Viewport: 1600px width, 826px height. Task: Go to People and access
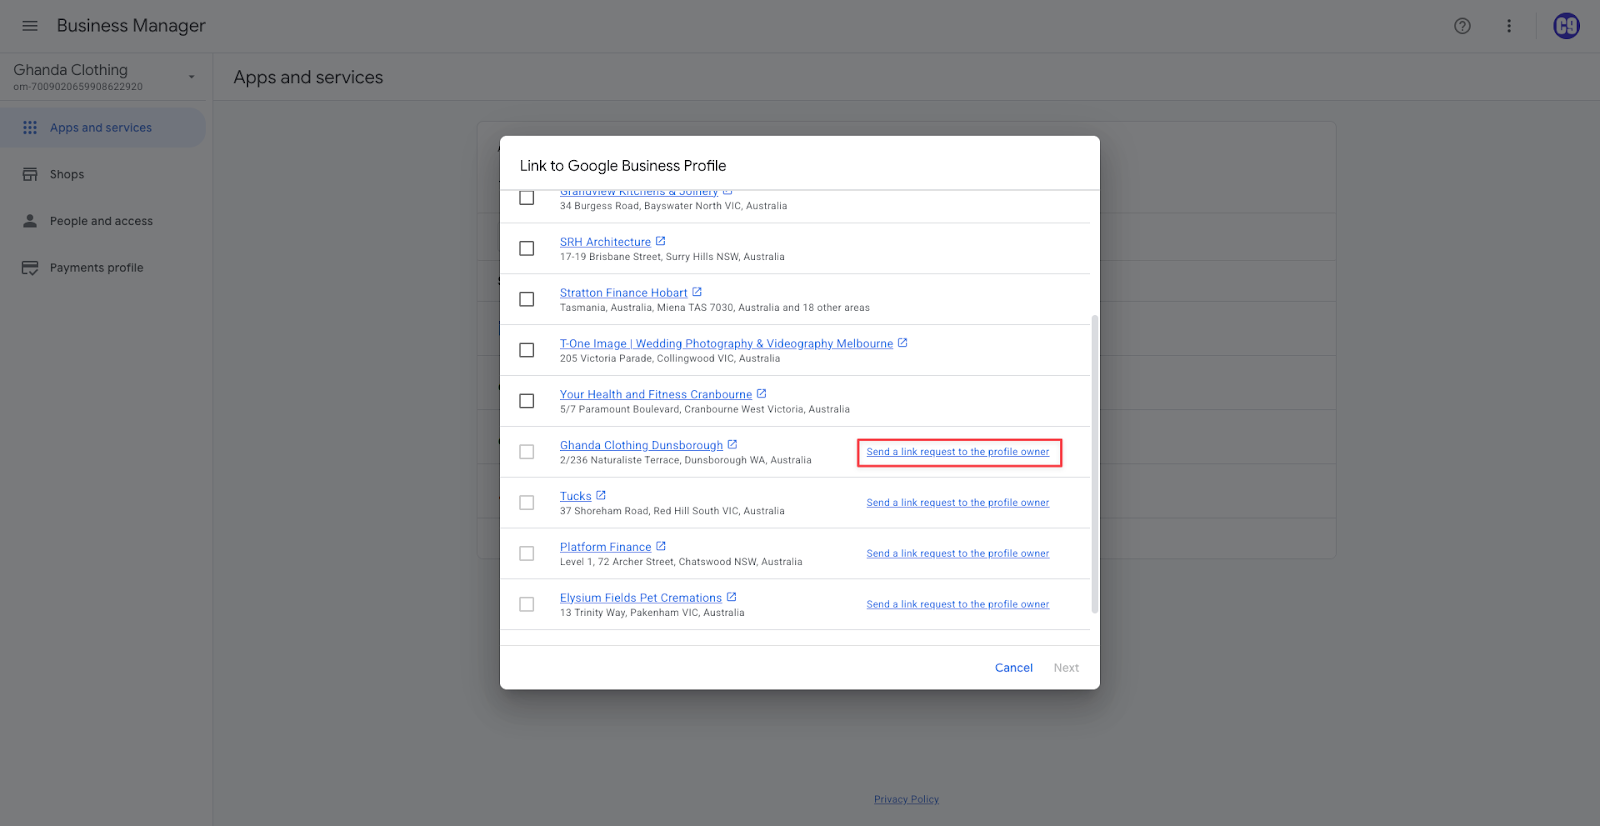click(101, 221)
